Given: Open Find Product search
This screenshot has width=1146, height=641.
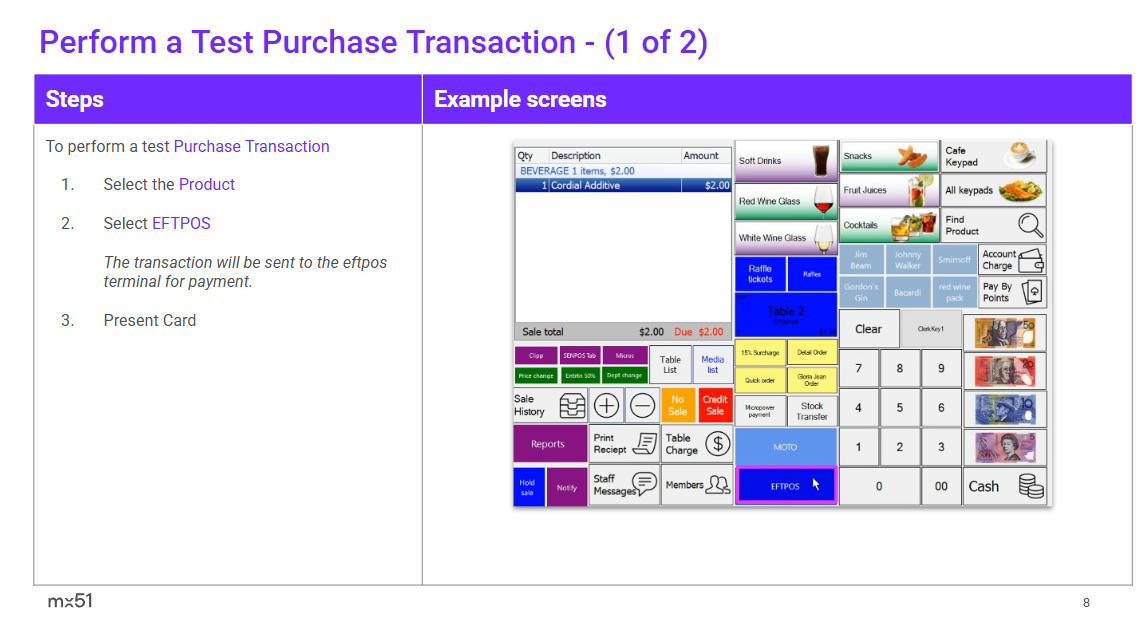Looking at the screenshot, I should point(993,225).
